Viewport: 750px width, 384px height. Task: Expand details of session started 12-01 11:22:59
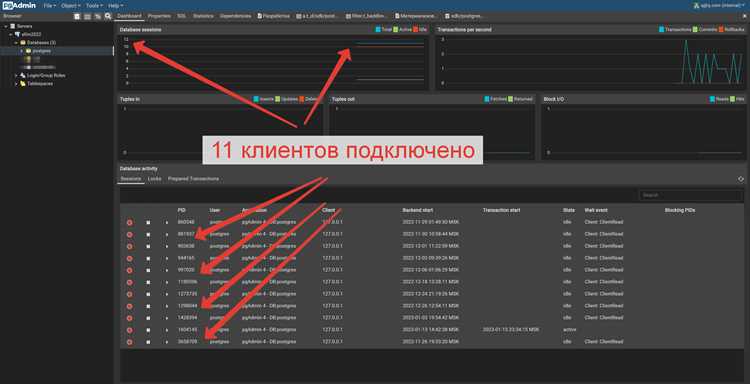167,246
